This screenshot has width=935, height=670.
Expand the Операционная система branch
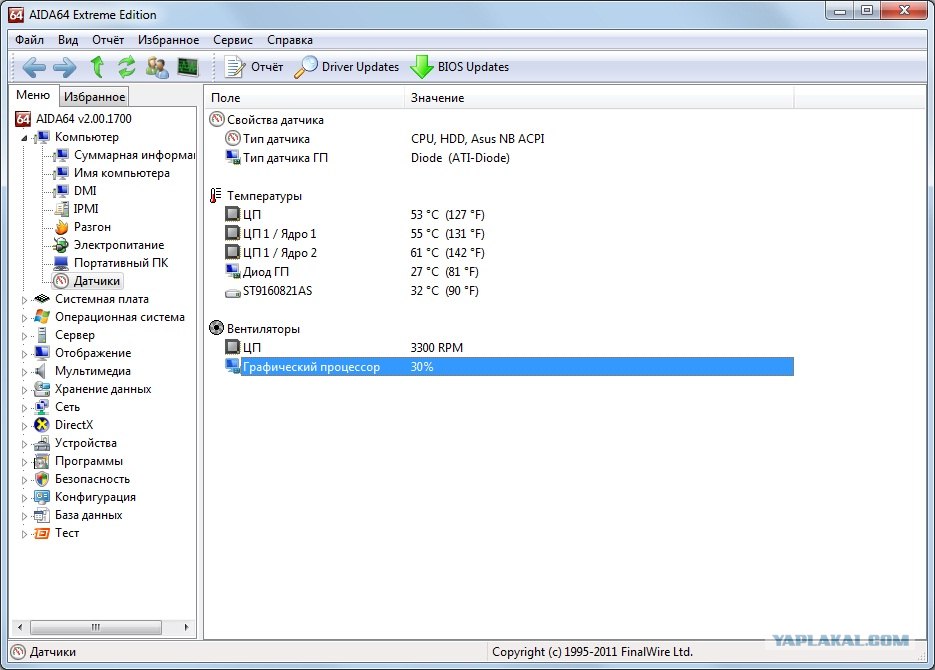point(24,318)
